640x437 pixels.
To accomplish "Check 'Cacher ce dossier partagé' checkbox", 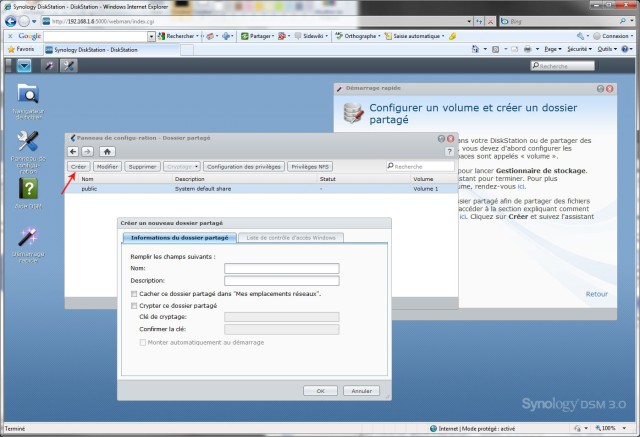I will coord(134,294).
